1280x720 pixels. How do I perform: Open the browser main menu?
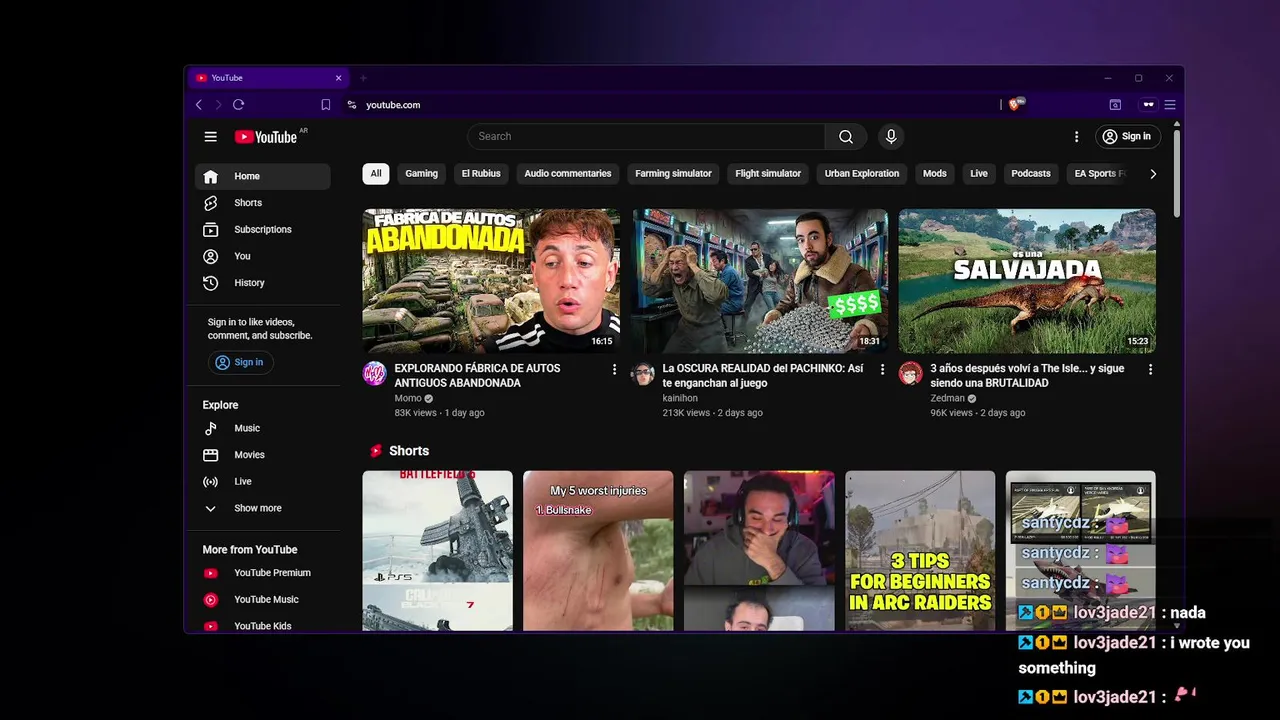tap(1170, 105)
